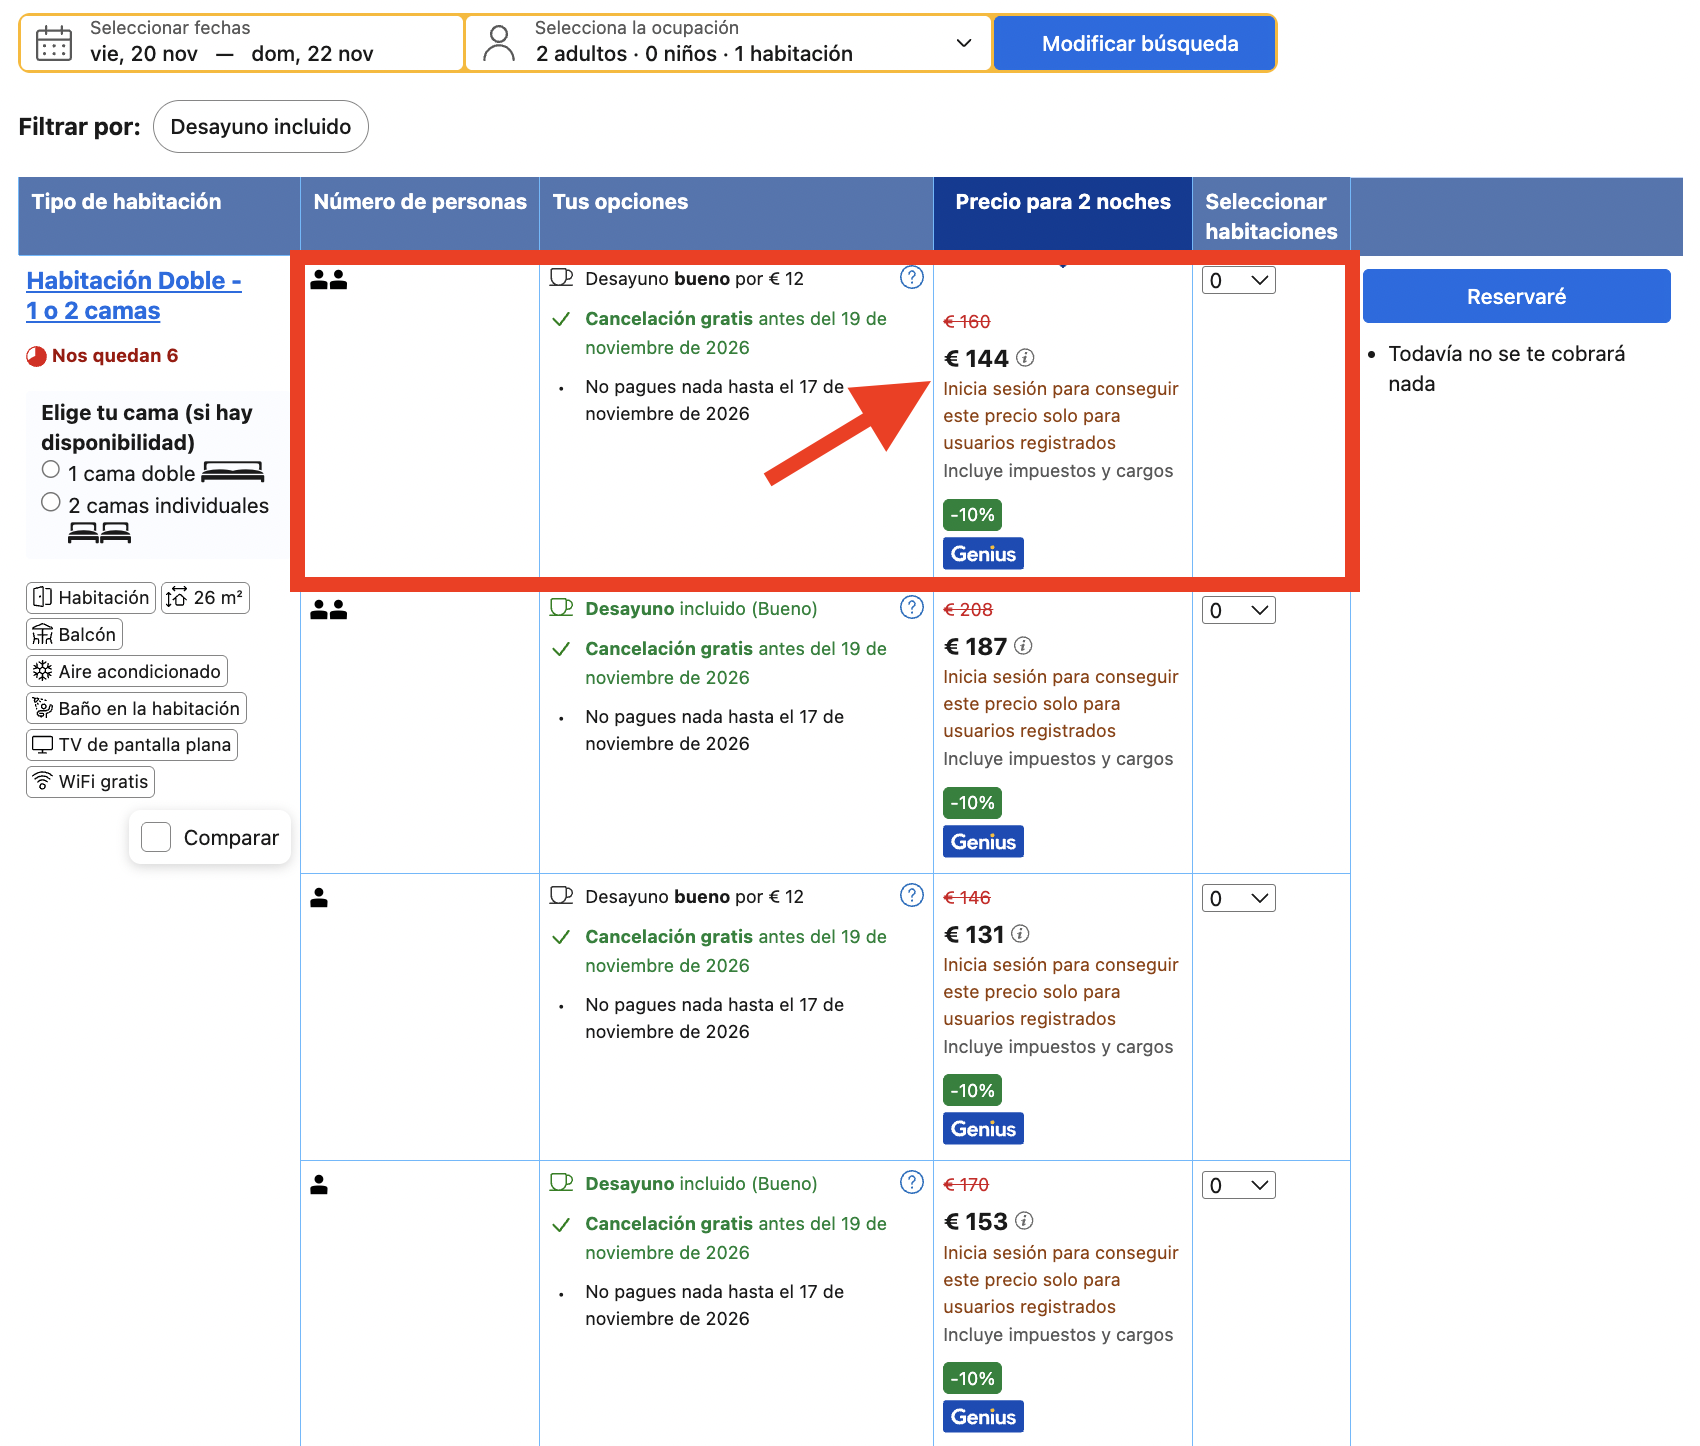Viewport: 1700px width, 1446px height.
Task: Click the 'Tus opciones' column header
Action: [736, 213]
